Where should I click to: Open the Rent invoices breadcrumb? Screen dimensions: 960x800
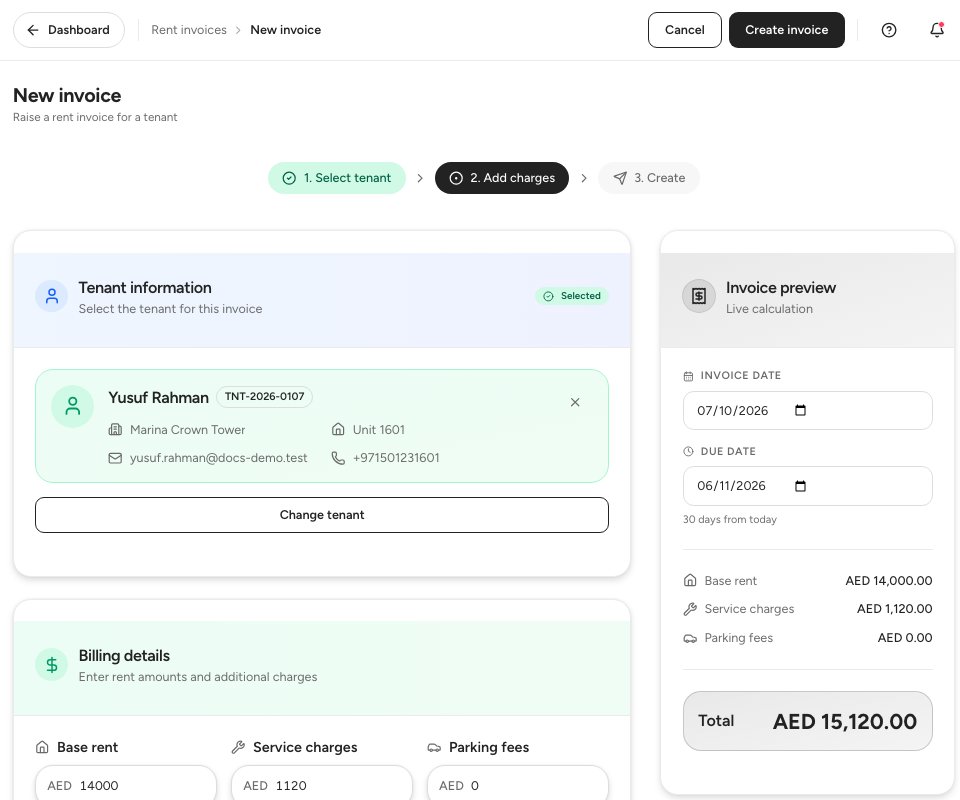click(189, 30)
